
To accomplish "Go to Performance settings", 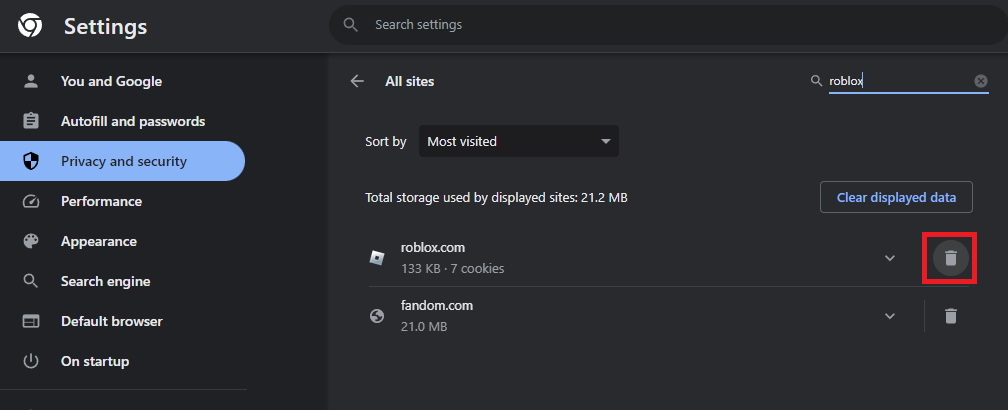I will [x=101, y=201].
